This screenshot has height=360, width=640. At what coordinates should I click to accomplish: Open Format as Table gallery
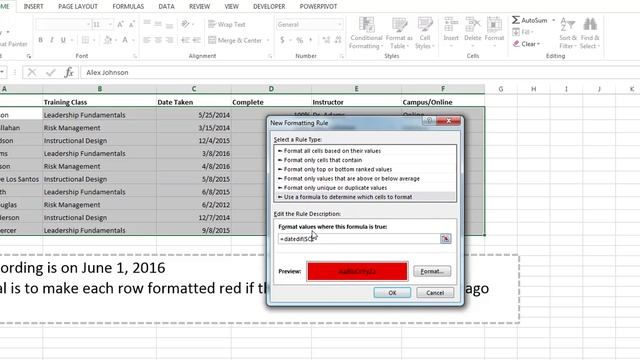(x=399, y=33)
